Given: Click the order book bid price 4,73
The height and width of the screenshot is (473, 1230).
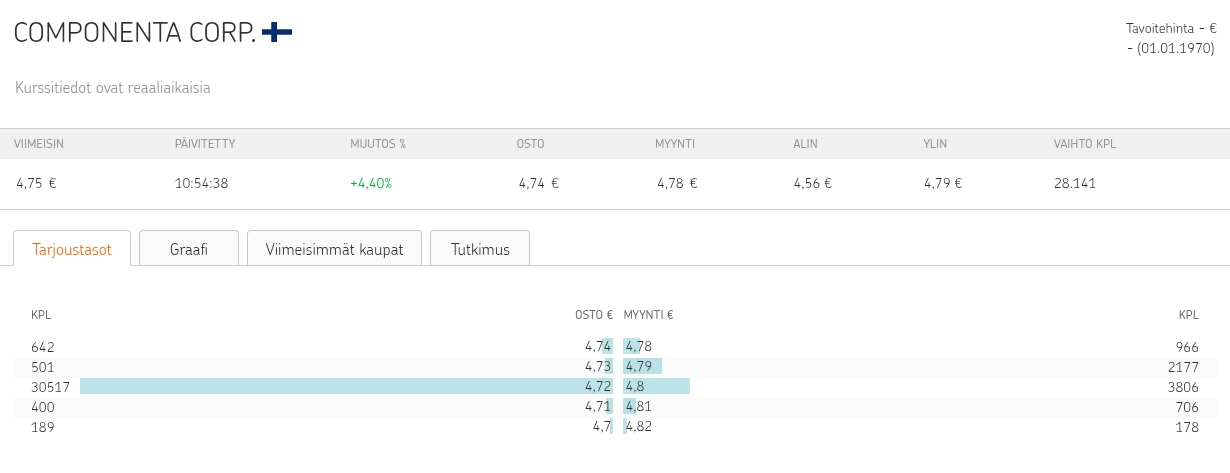Looking at the screenshot, I should coord(598,367).
